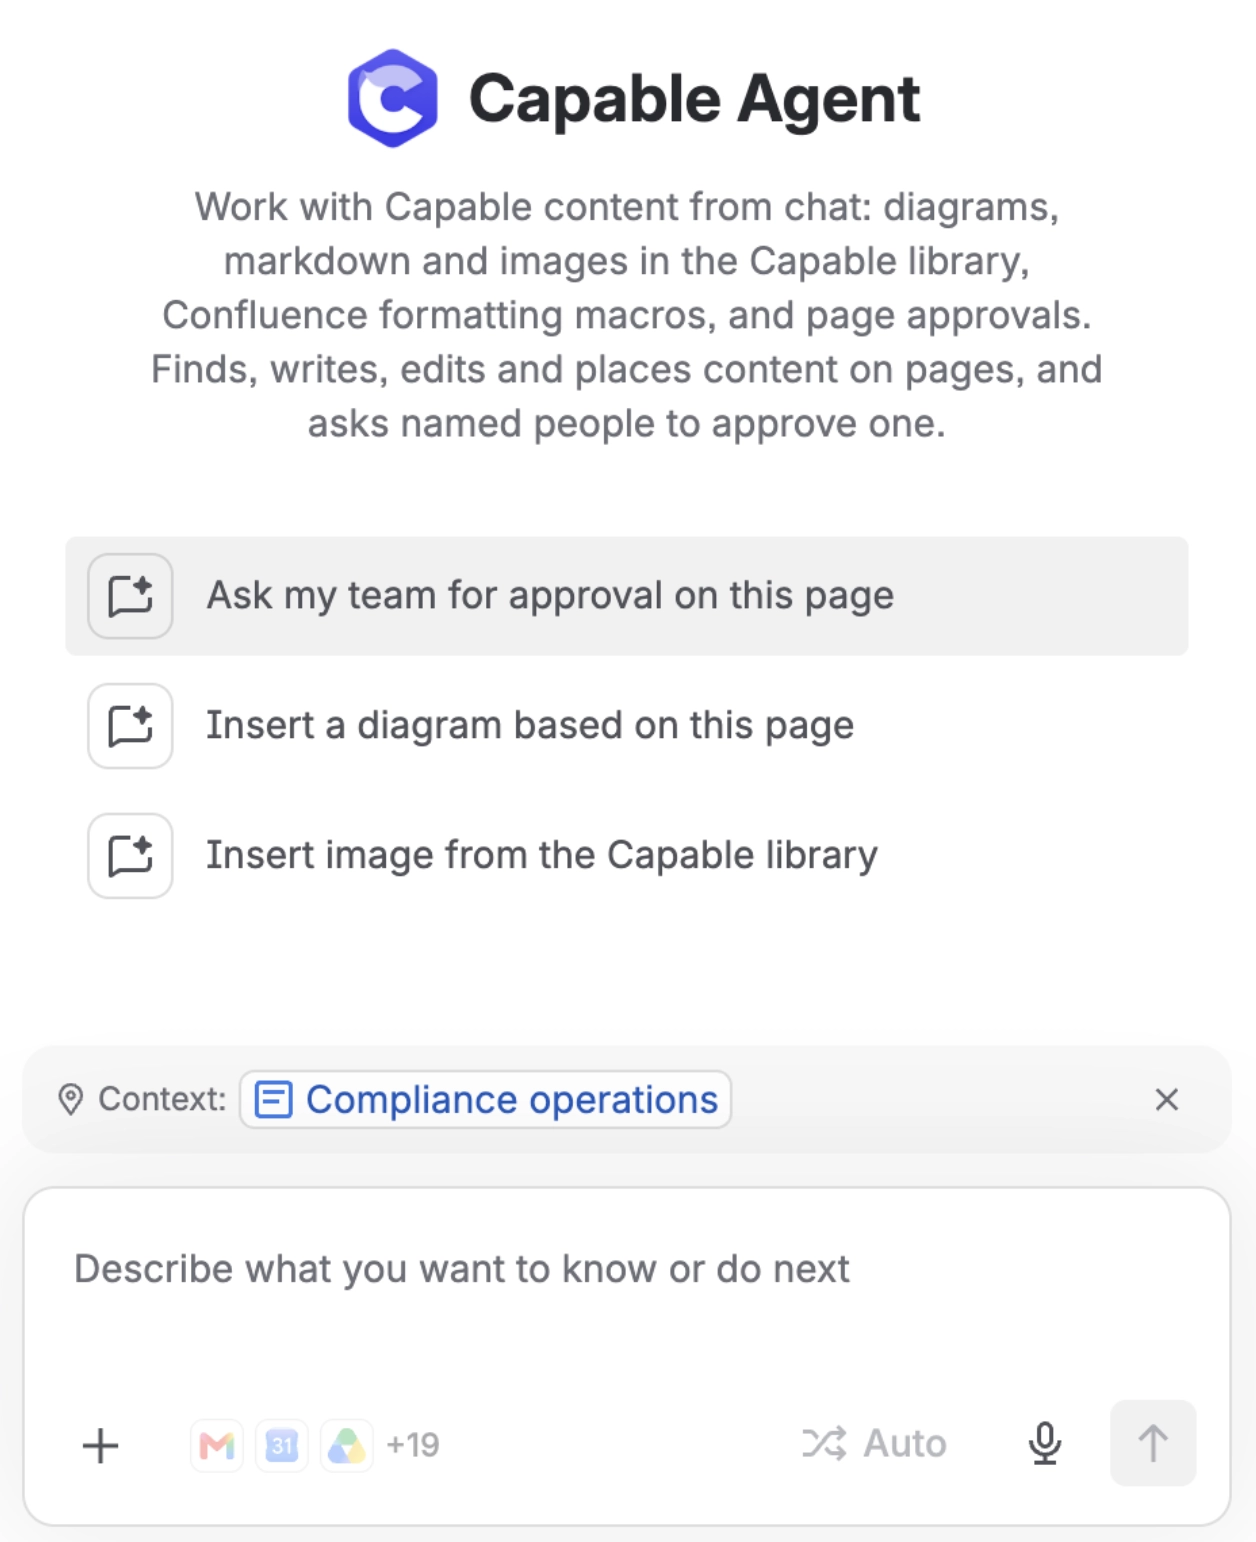Click the Capable Agent hexagon logo

(x=392, y=98)
